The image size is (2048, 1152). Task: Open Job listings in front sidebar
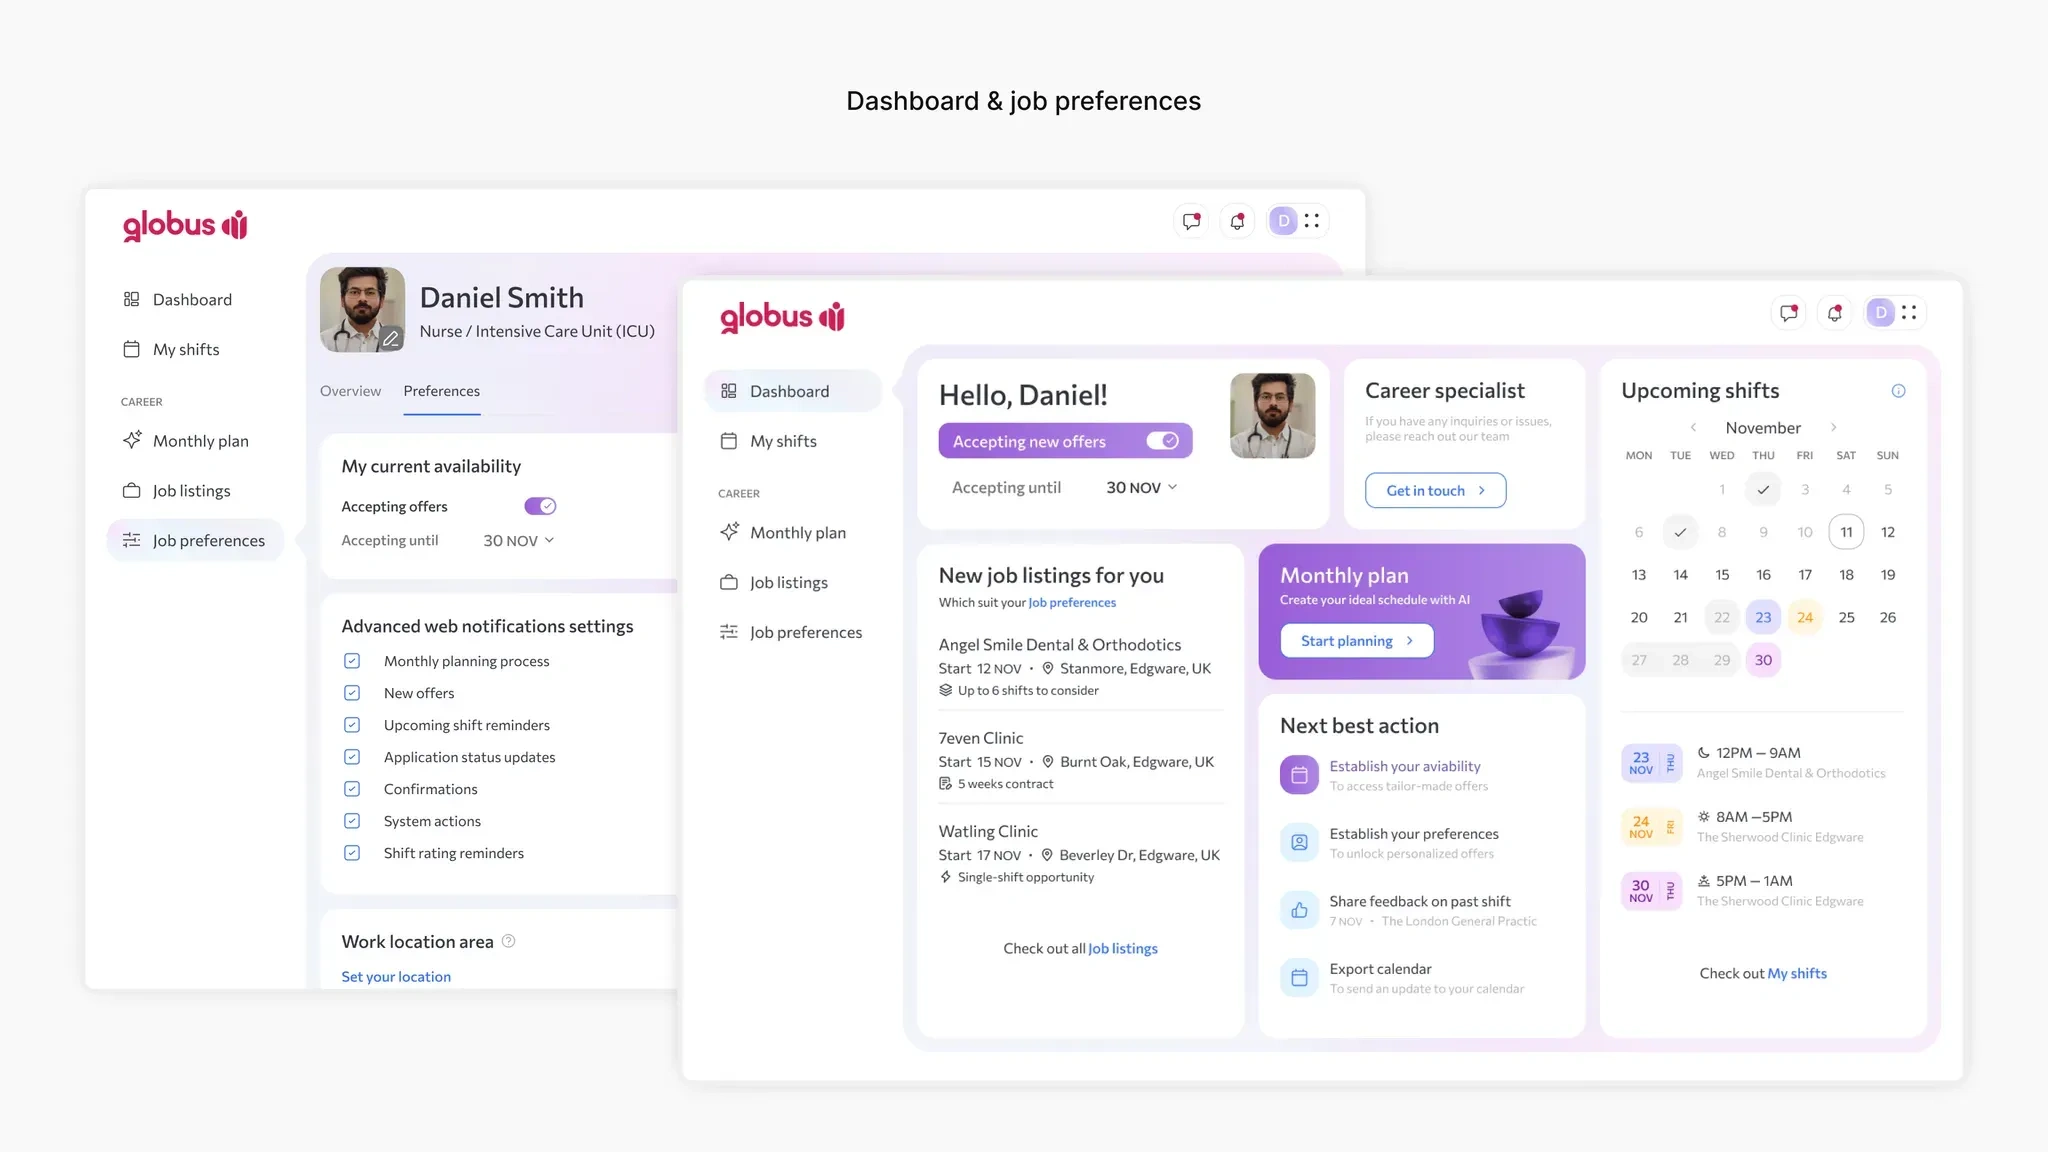tap(788, 582)
